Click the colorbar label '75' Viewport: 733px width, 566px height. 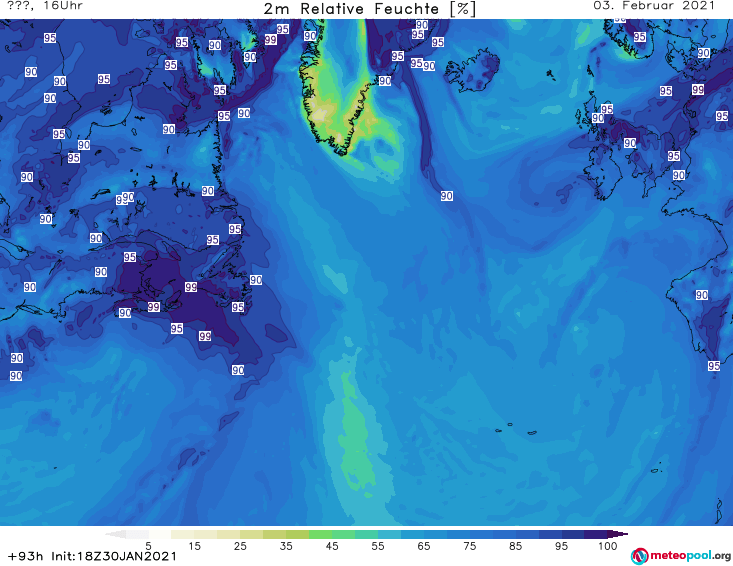pos(469,545)
